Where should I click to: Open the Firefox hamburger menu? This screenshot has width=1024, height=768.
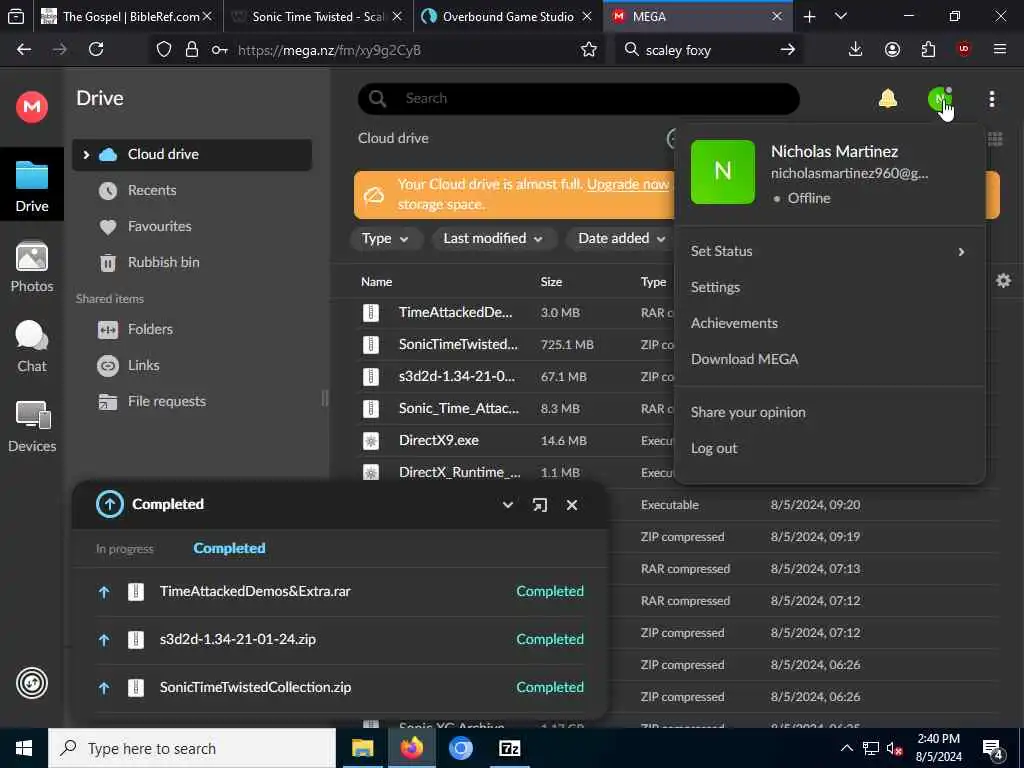pyautogui.click(x=1000, y=50)
